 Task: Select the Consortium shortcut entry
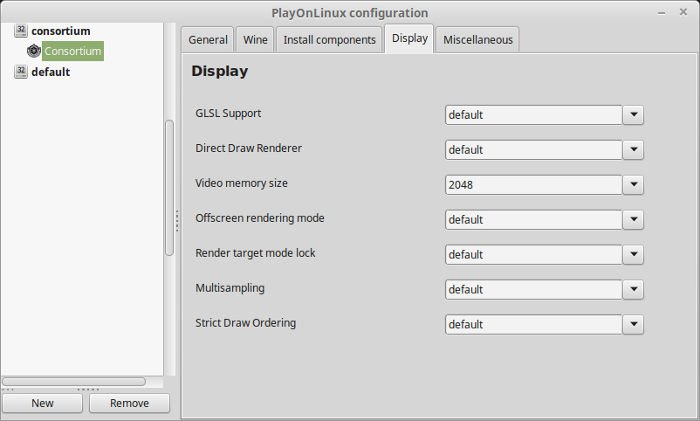(x=73, y=51)
